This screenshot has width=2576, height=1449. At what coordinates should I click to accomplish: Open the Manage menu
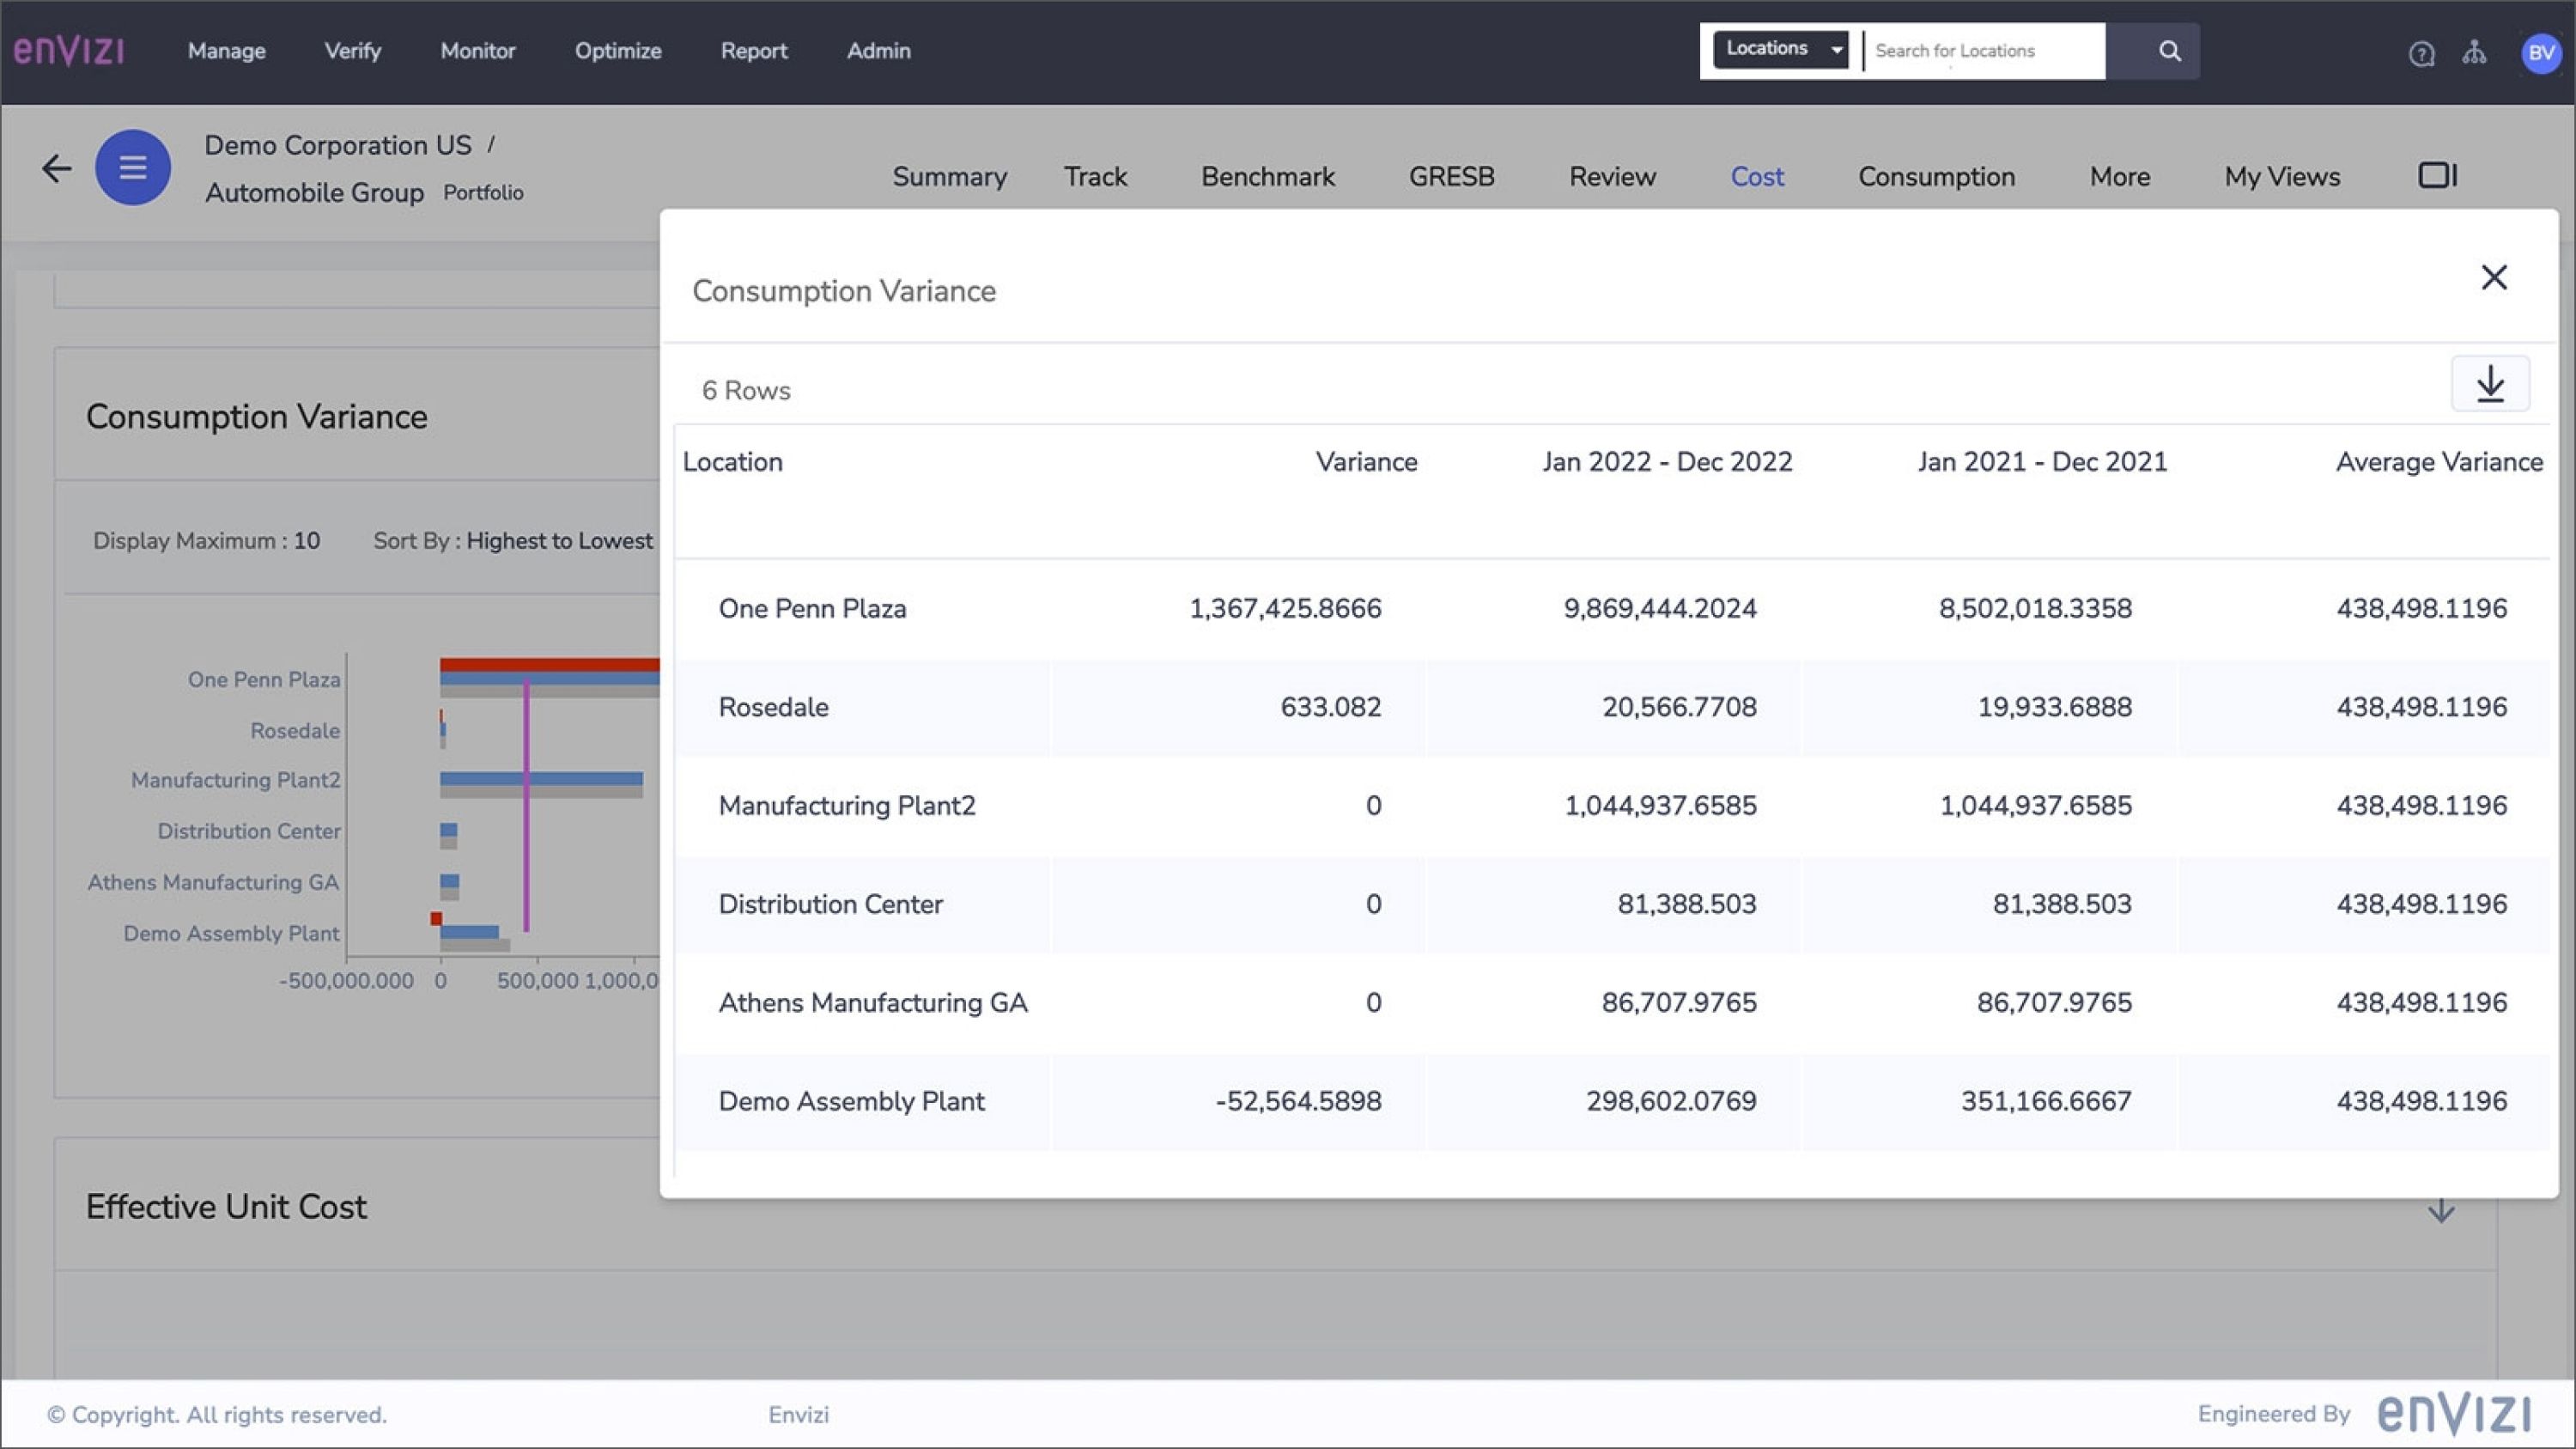click(x=227, y=51)
